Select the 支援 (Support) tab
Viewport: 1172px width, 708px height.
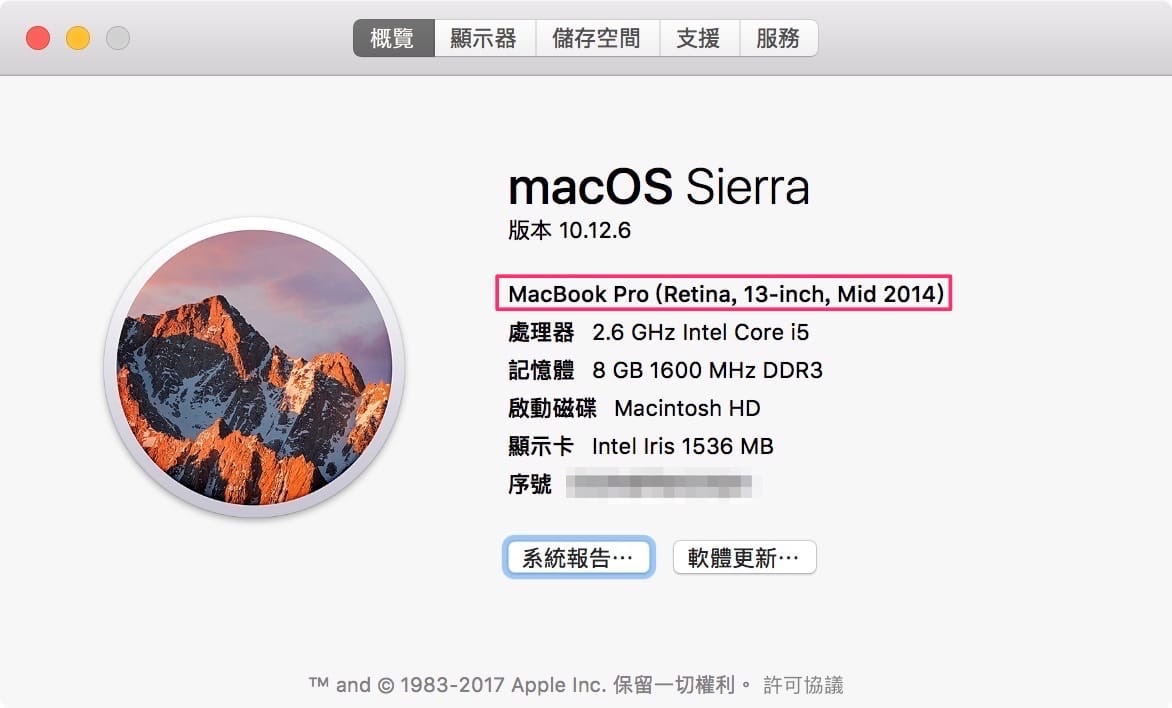[x=699, y=37]
